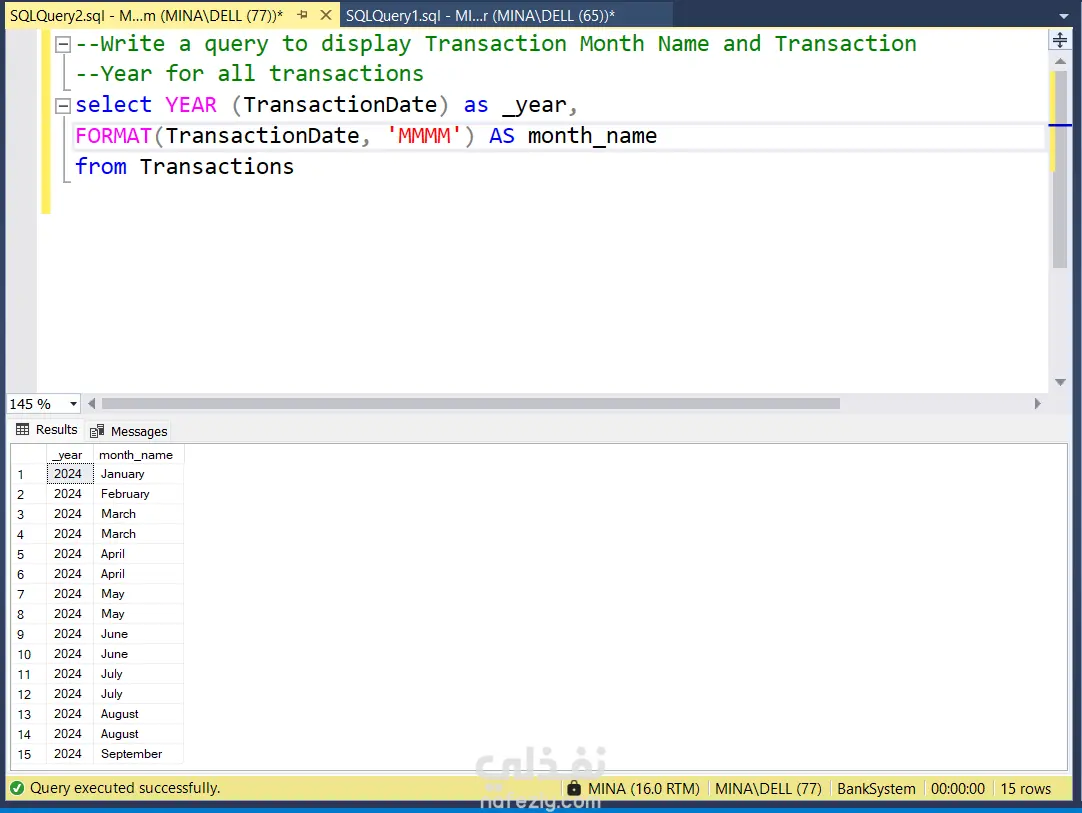Close the SQLQuery2.sql tab
Screen dimensions: 1082x813
[x=326, y=14]
